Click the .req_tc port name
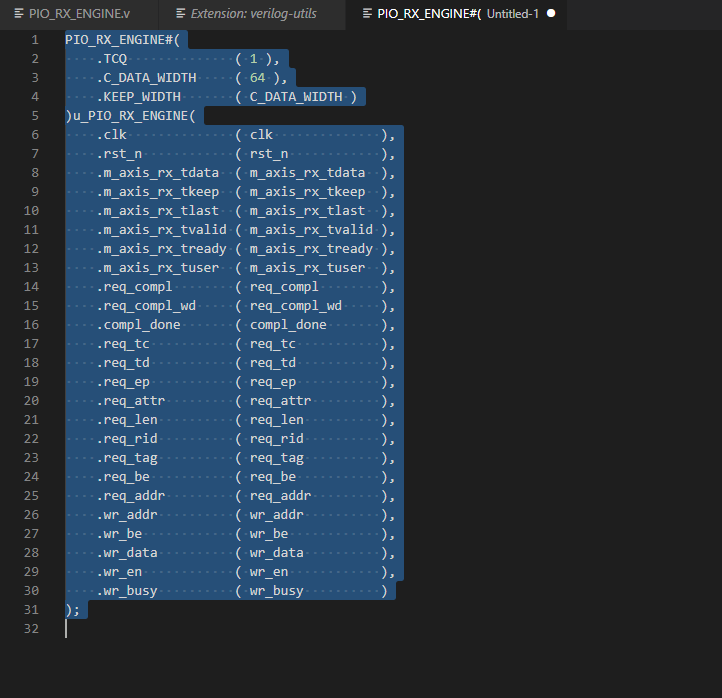The width and height of the screenshot is (722, 698). [123, 344]
